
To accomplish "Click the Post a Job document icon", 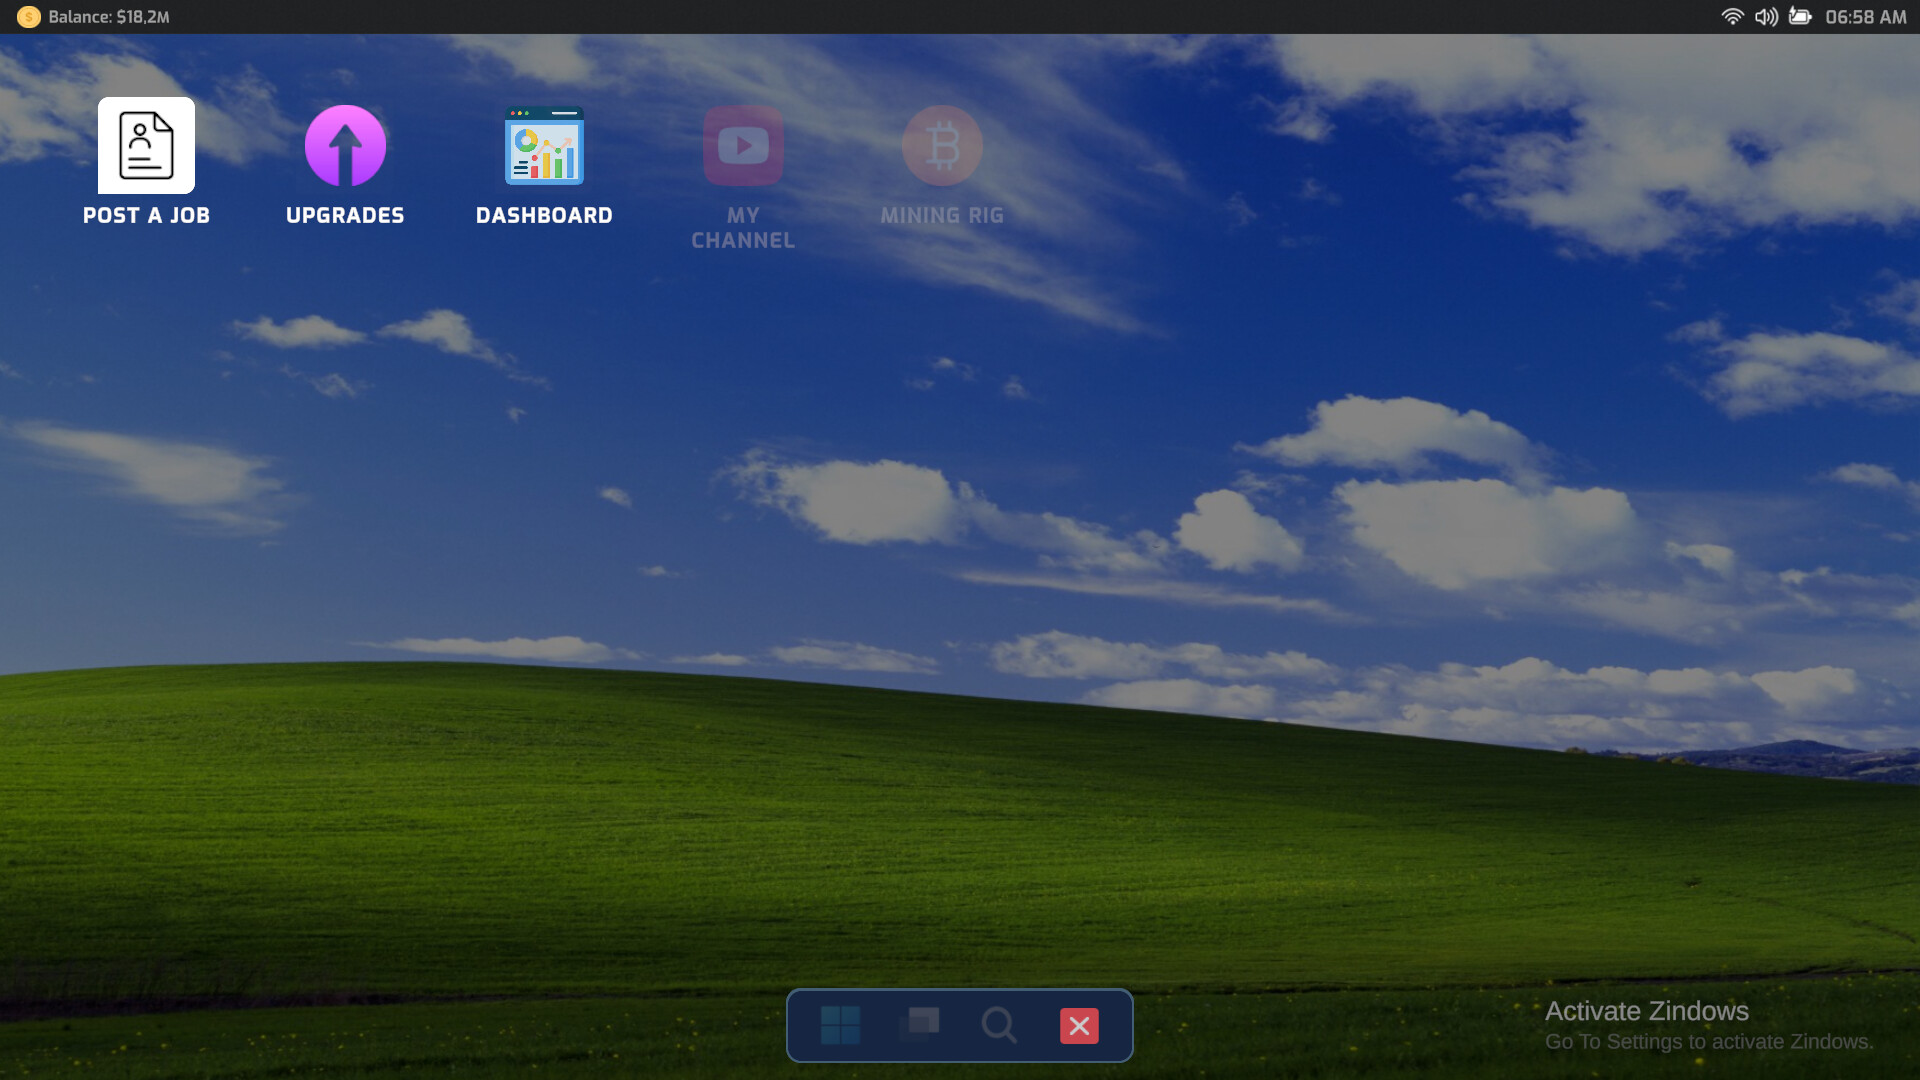I will tap(146, 146).
